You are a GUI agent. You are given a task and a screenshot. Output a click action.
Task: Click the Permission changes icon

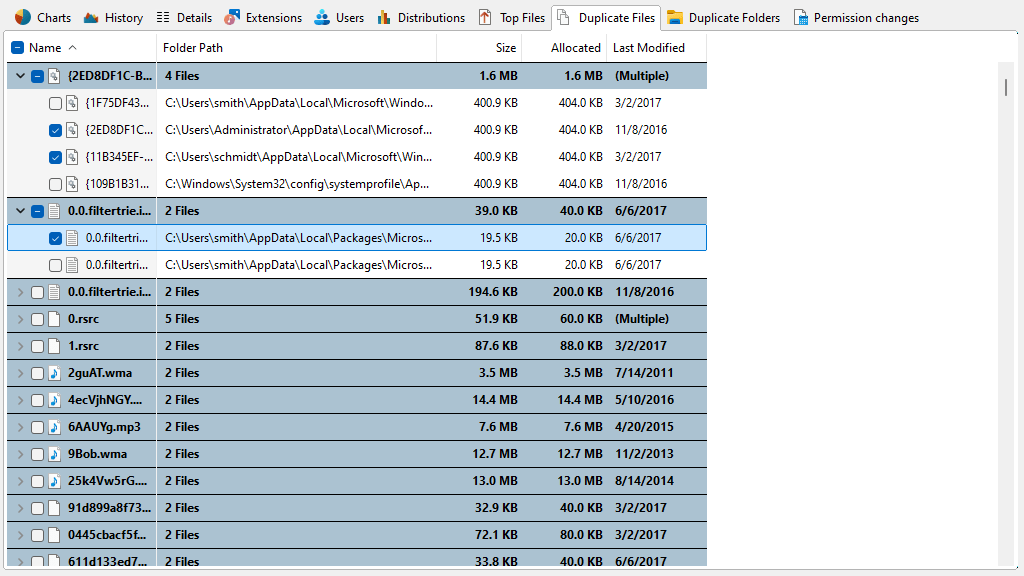pos(801,17)
